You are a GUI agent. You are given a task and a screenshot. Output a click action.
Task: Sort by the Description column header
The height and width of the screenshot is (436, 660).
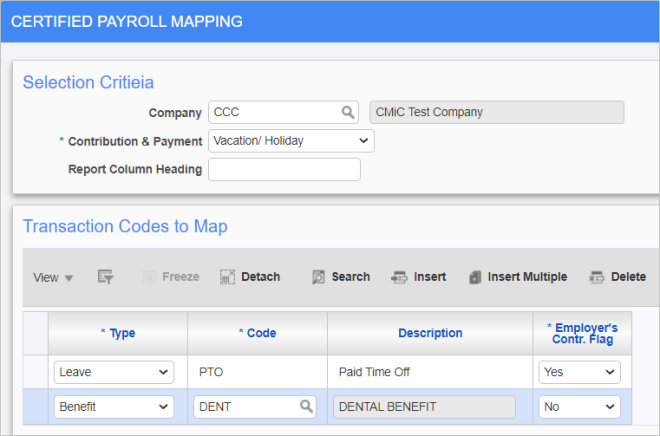(430, 333)
